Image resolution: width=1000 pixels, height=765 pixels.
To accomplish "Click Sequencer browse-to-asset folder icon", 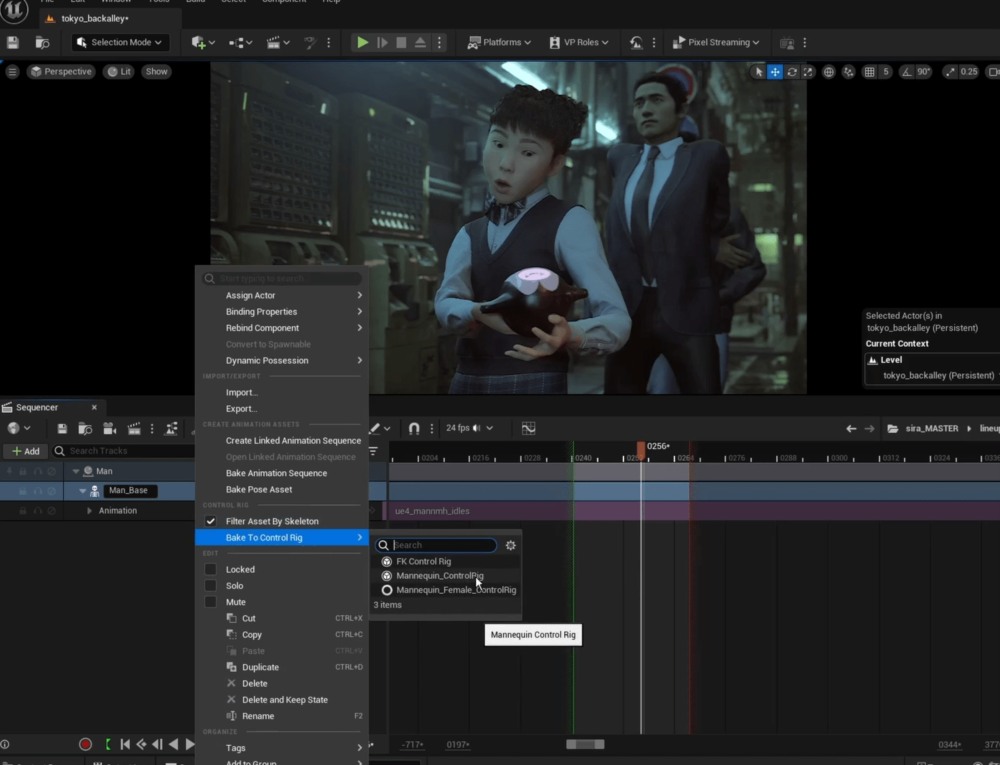I will pos(85,428).
